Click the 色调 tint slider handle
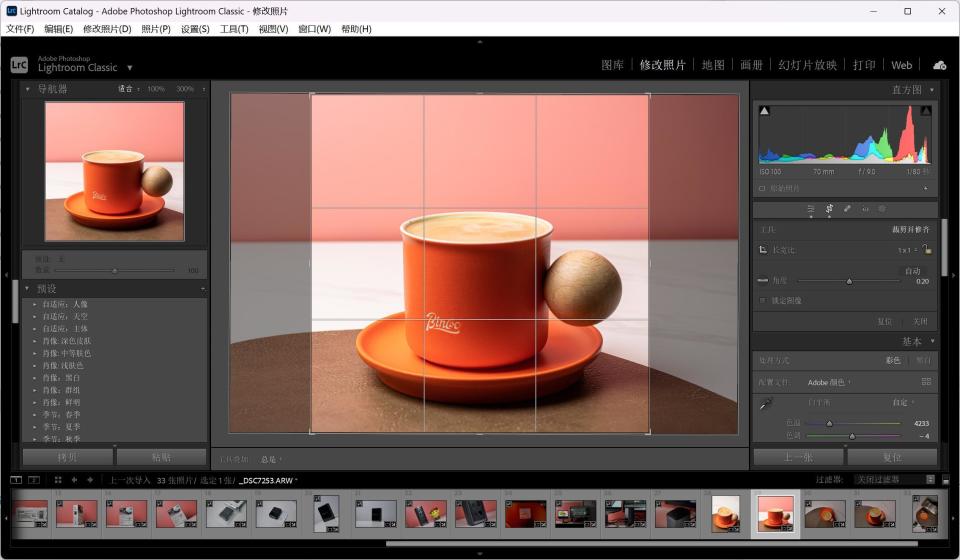960x560 pixels. pos(852,436)
